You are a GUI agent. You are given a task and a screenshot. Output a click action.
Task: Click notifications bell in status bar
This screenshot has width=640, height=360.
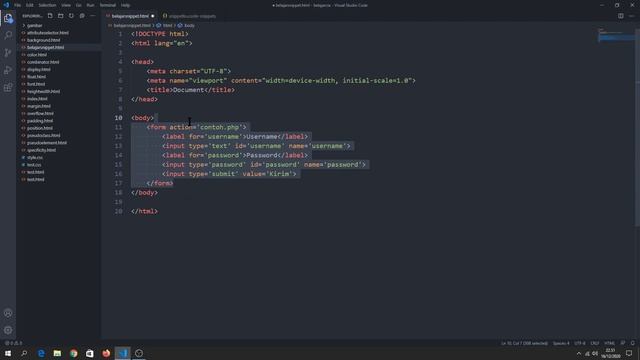tap(633, 343)
